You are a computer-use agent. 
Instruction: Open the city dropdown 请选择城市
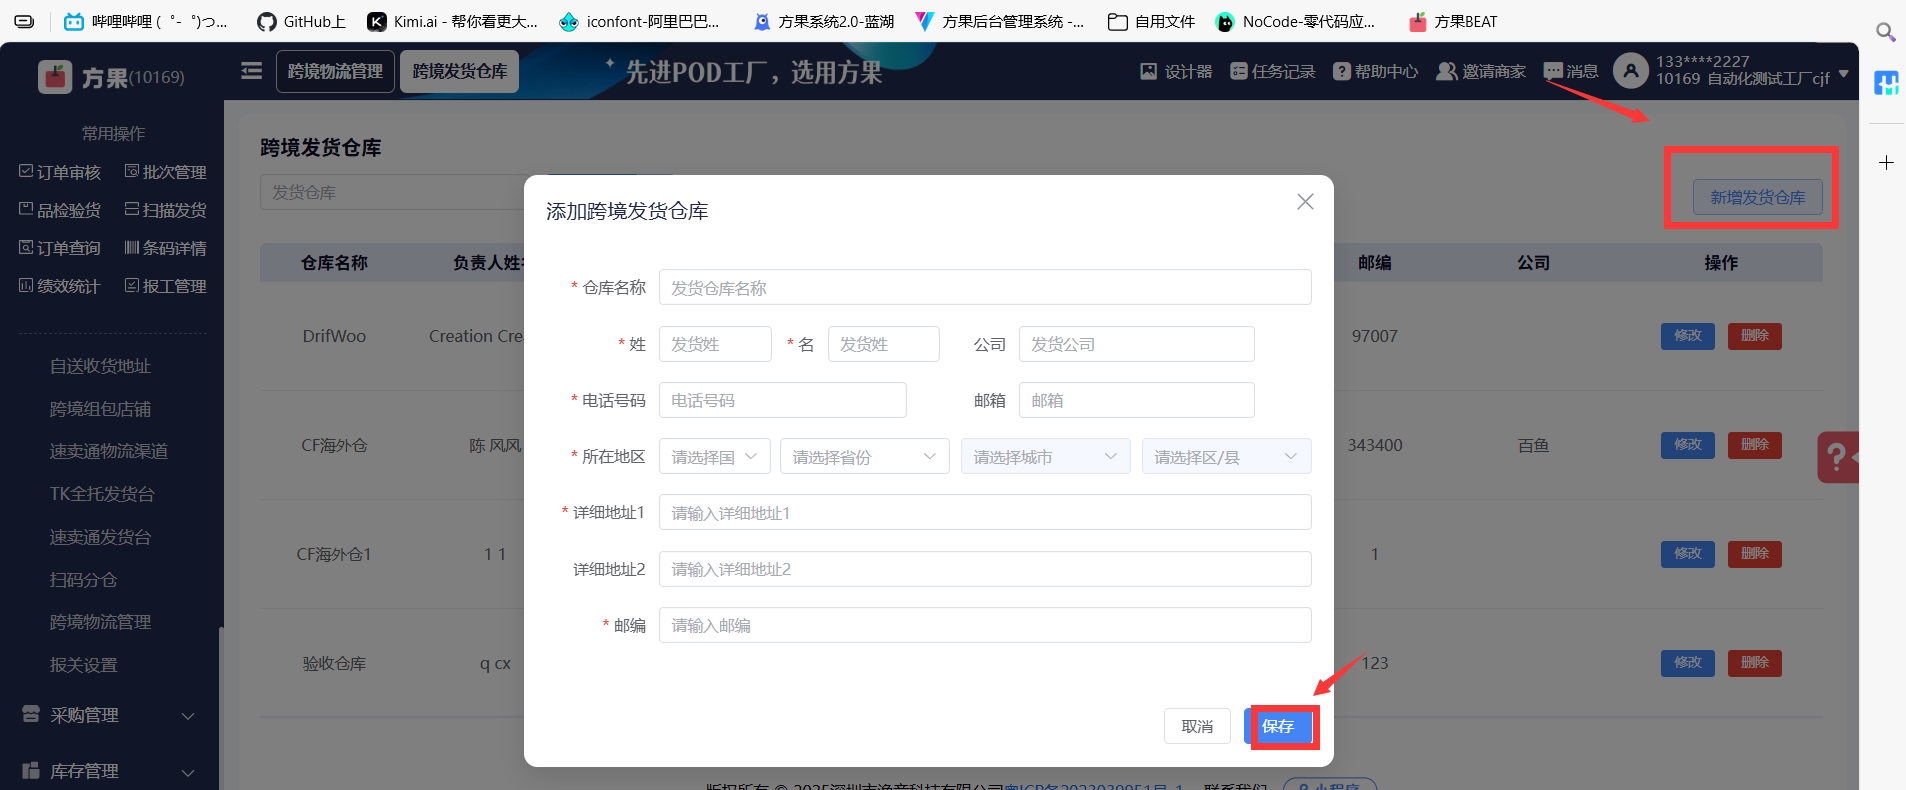pos(1046,457)
